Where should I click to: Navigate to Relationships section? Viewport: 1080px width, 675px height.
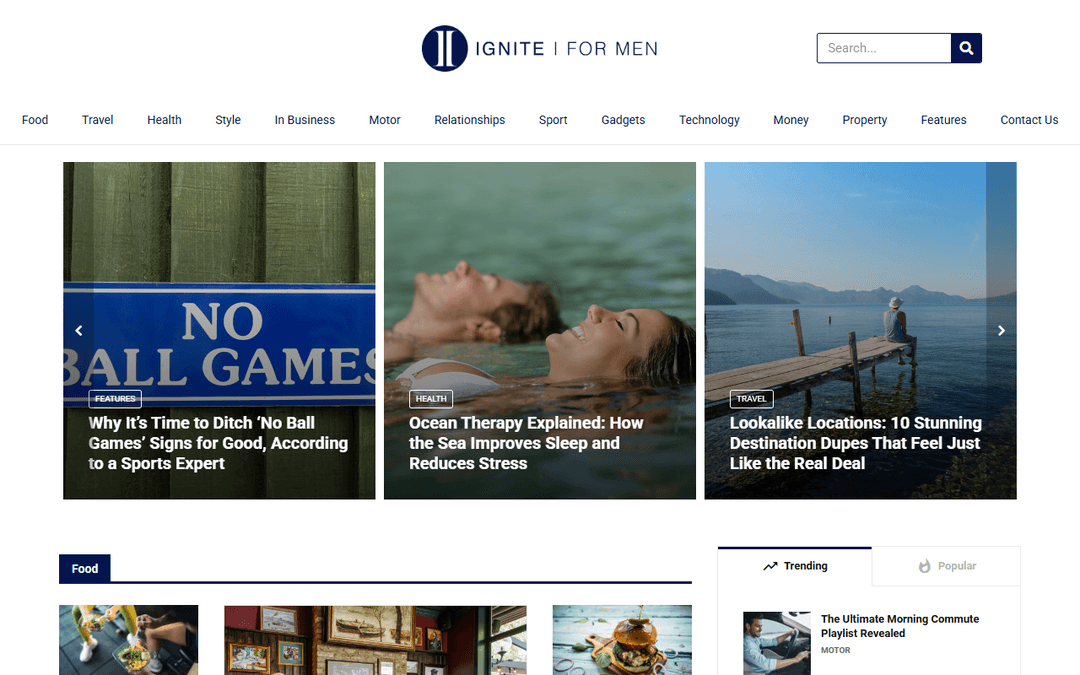click(469, 120)
